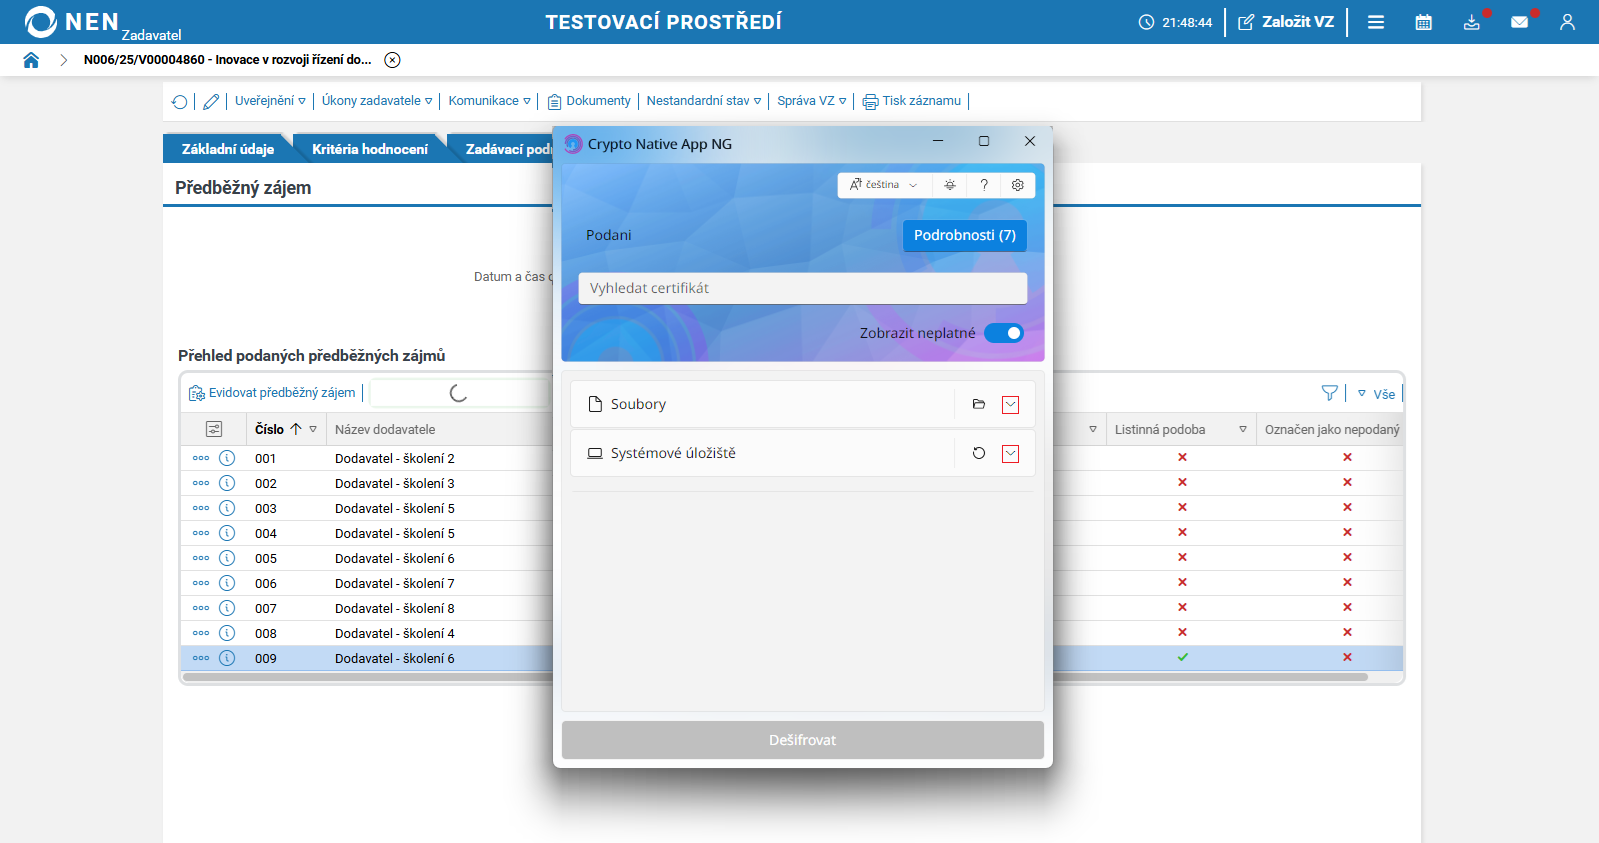
Task: Click the Označen jako nepodaný column header
Action: click(1332, 429)
